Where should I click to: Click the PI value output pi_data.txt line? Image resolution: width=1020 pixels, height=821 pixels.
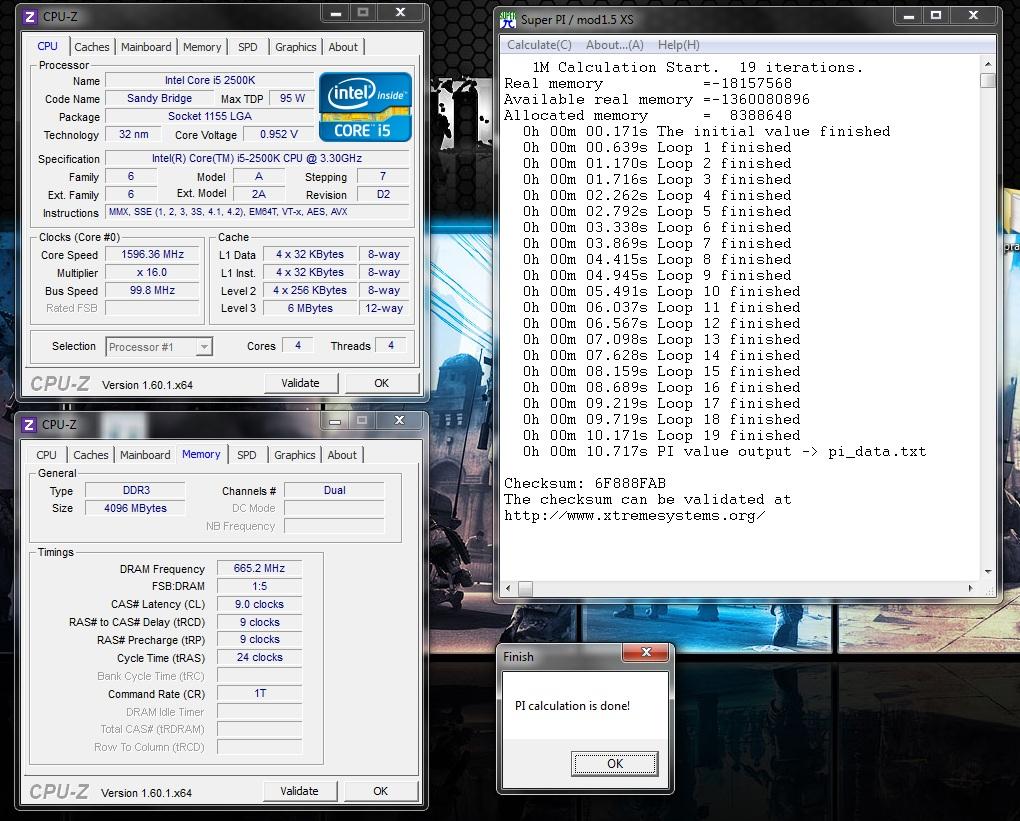pos(725,451)
